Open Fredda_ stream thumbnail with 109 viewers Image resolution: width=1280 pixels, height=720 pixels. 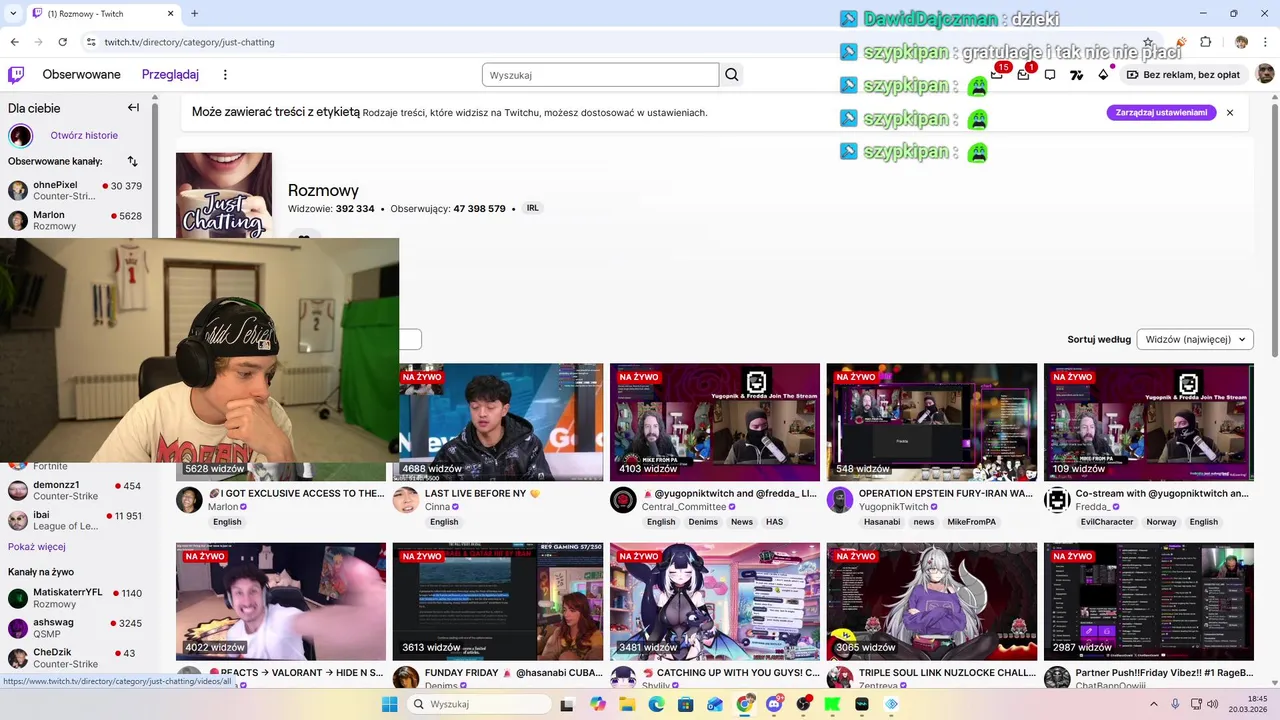click(1149, 422)
